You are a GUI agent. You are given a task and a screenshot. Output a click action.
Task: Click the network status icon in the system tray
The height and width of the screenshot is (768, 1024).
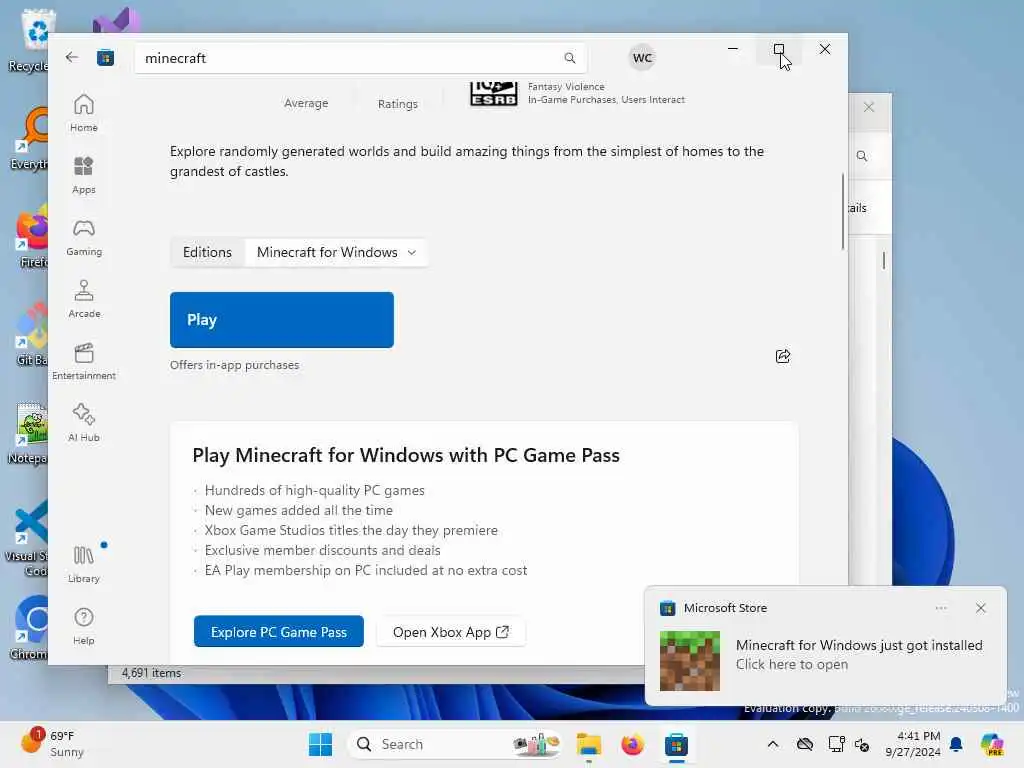tap(836, 744)
